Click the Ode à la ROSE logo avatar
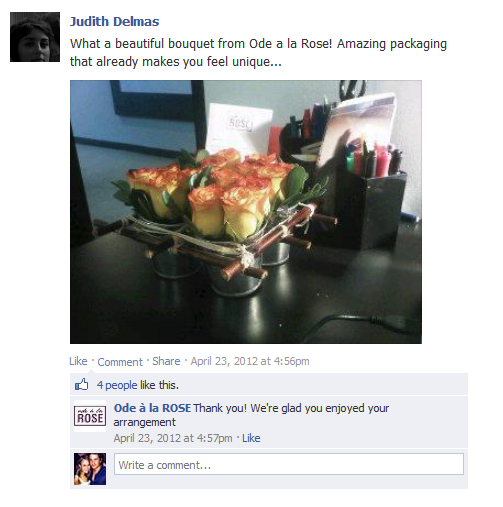The height and width of the screenshot is (507, 503). point(90,416)
